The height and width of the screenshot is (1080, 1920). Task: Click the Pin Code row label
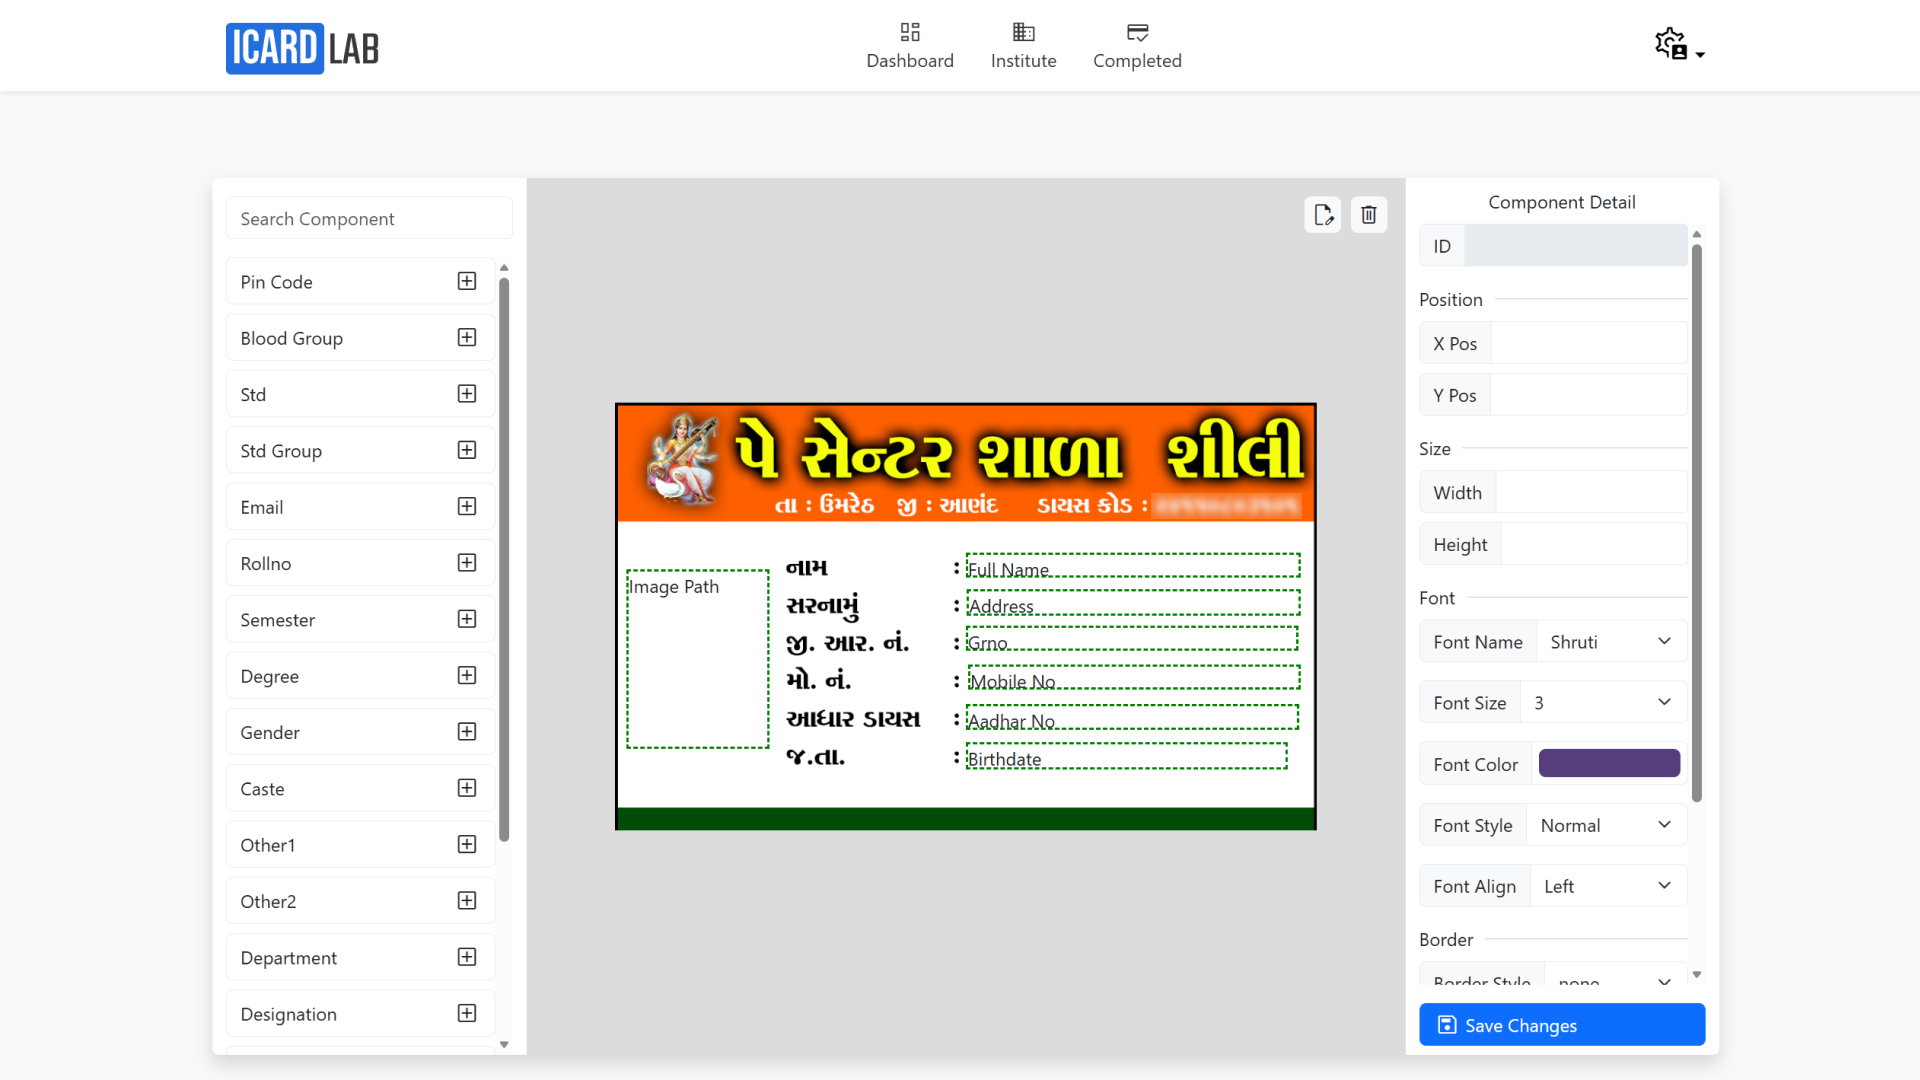(x=276, y=282)
